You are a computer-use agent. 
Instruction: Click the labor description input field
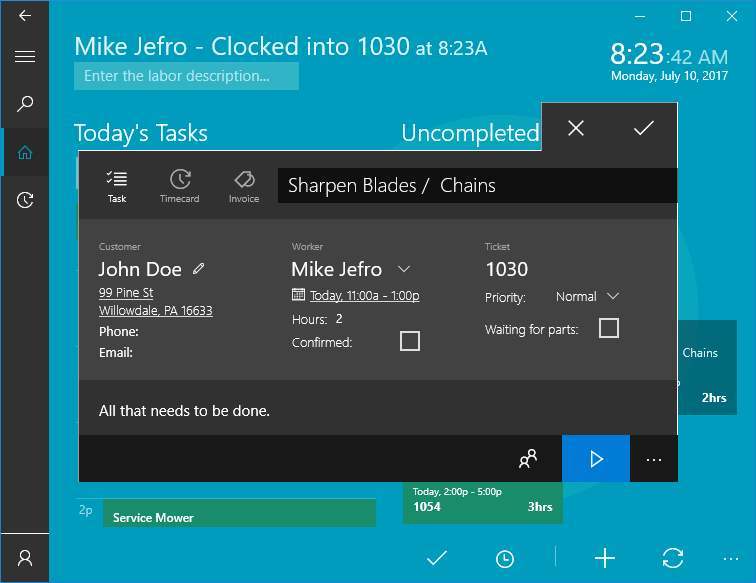[x=186, y=76]
